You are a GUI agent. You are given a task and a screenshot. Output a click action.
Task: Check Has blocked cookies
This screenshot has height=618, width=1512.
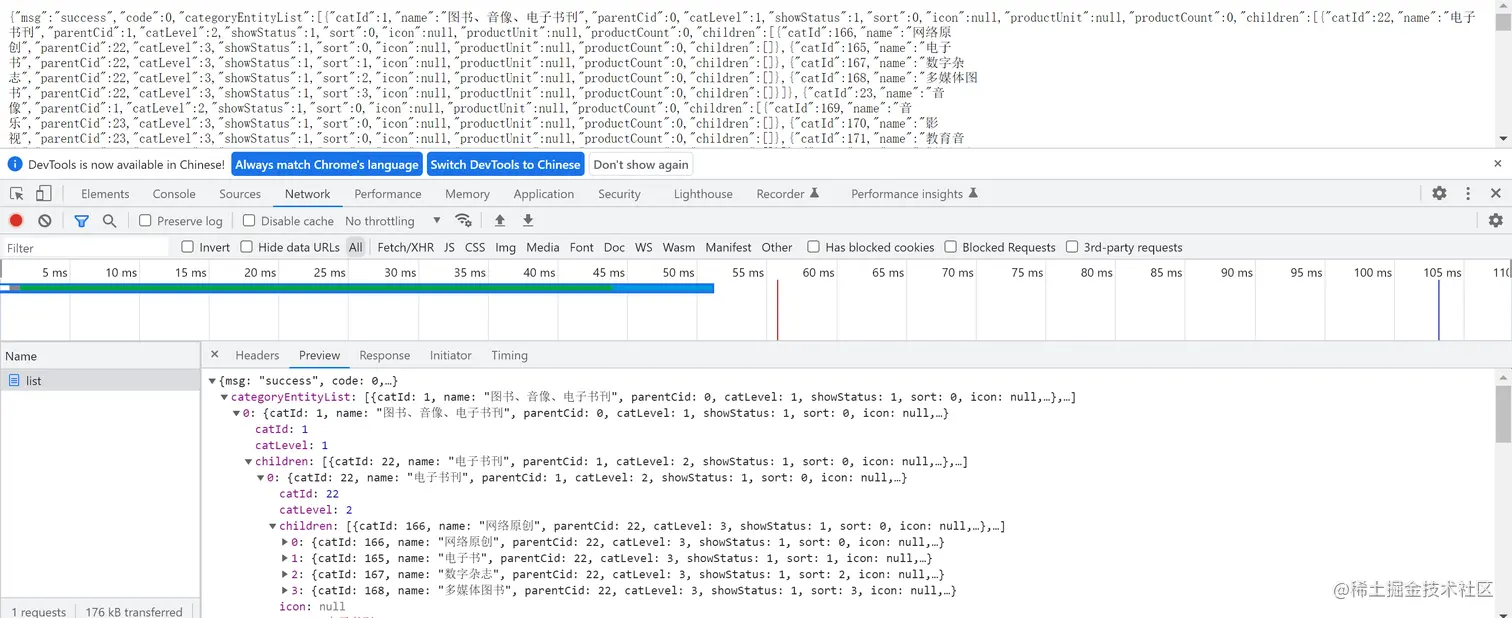[813, 247]
